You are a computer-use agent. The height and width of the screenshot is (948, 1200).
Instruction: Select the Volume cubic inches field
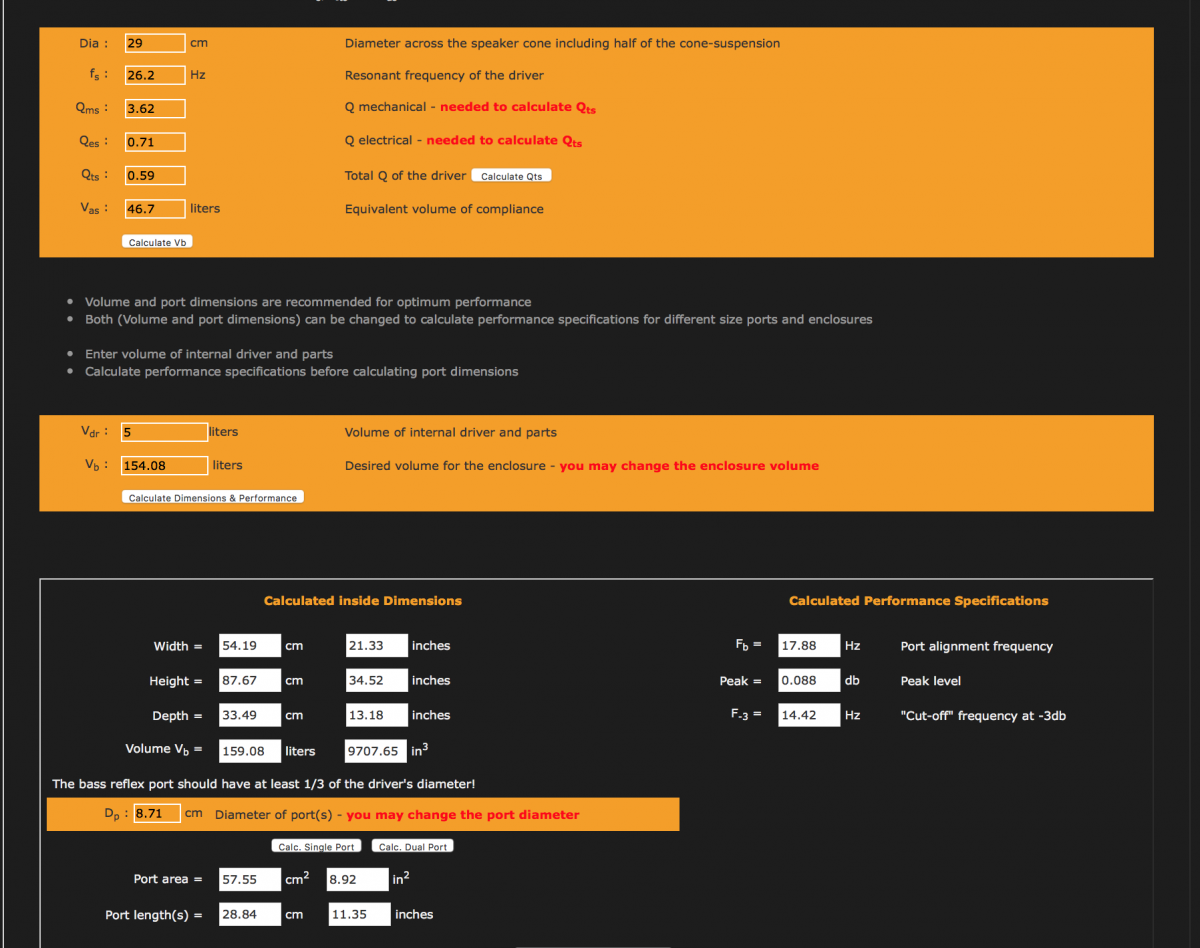coord(377,751)
